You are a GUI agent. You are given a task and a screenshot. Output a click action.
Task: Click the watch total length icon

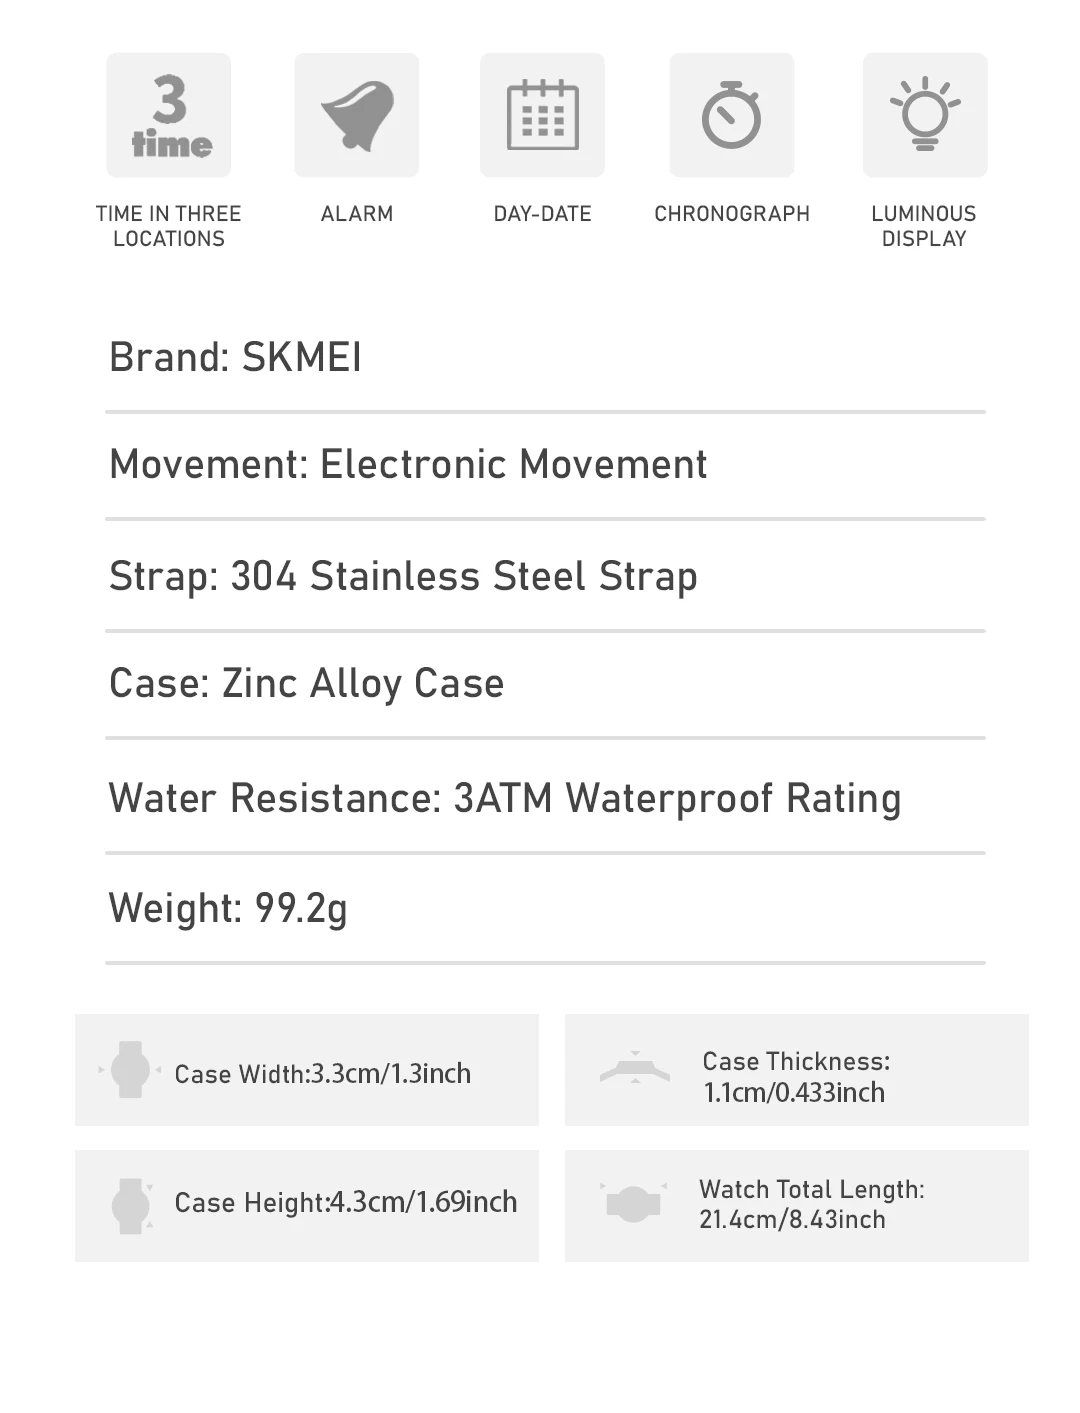634,1203
